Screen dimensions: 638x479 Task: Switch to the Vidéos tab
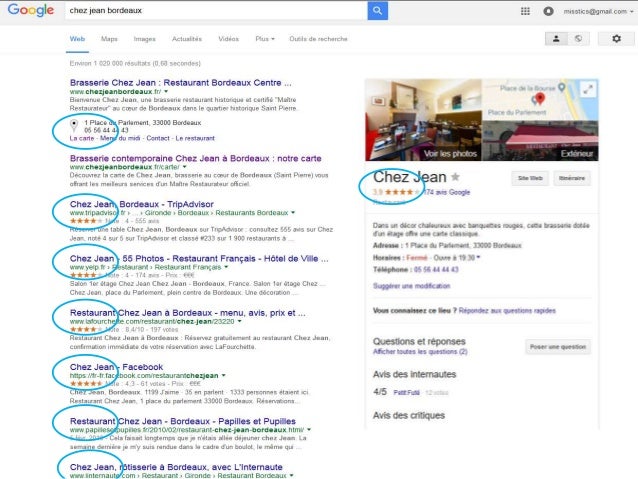tap(228, 39)
